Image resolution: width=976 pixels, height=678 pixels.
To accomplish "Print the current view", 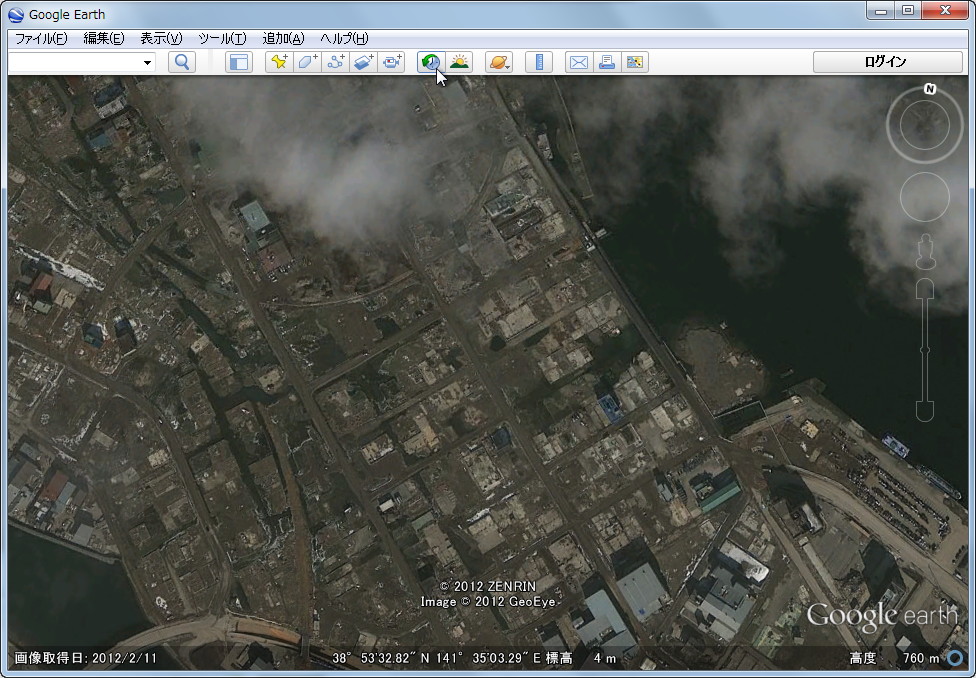I will [607, 62].
